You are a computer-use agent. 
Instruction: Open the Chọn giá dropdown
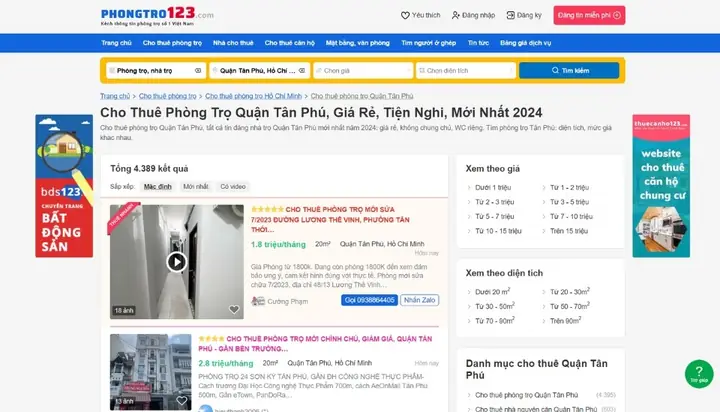(x=363, y=71)
